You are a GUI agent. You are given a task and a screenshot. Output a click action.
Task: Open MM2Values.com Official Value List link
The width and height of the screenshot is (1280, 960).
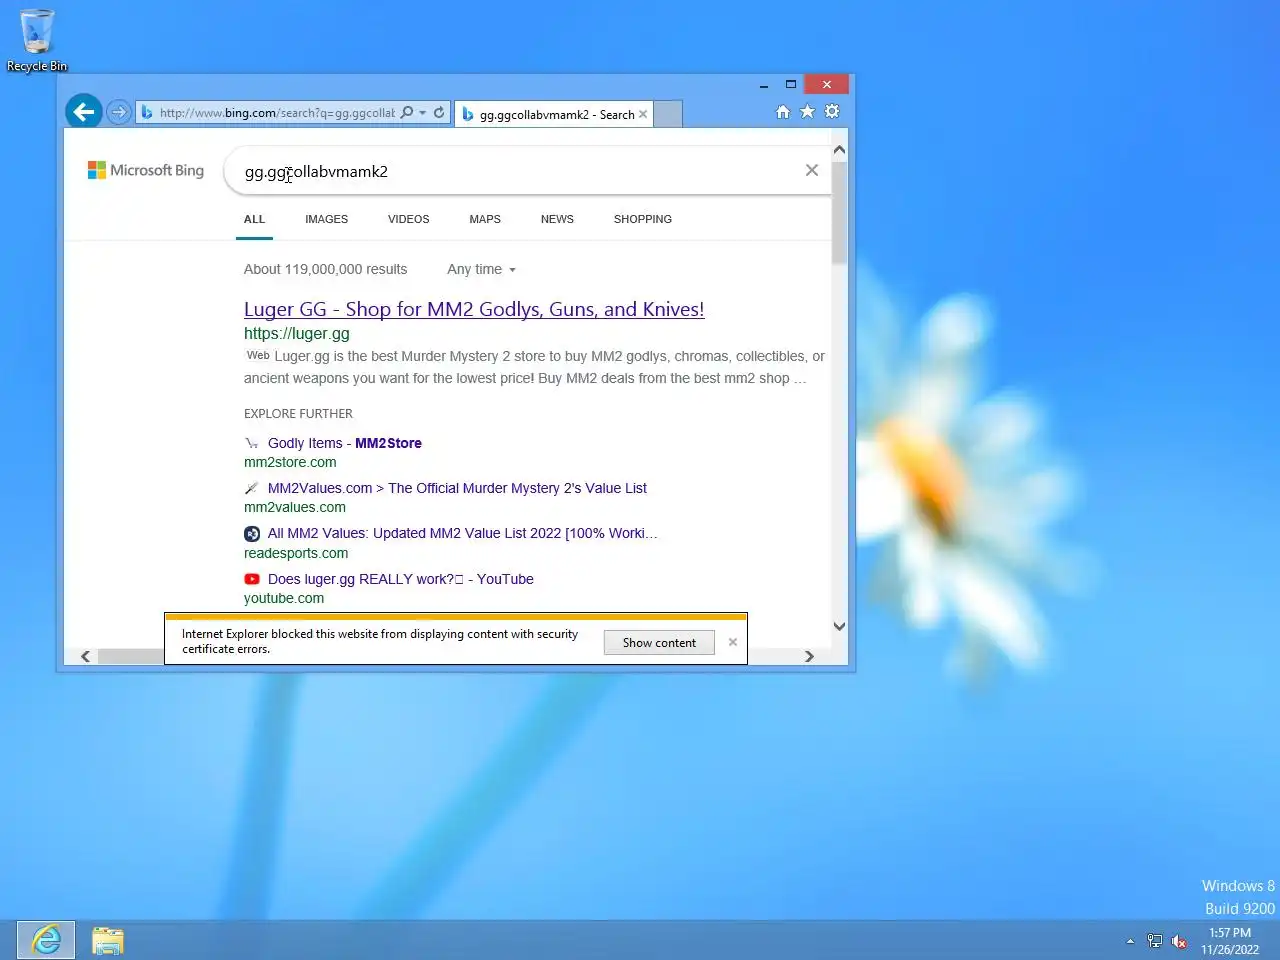[457, 488]
